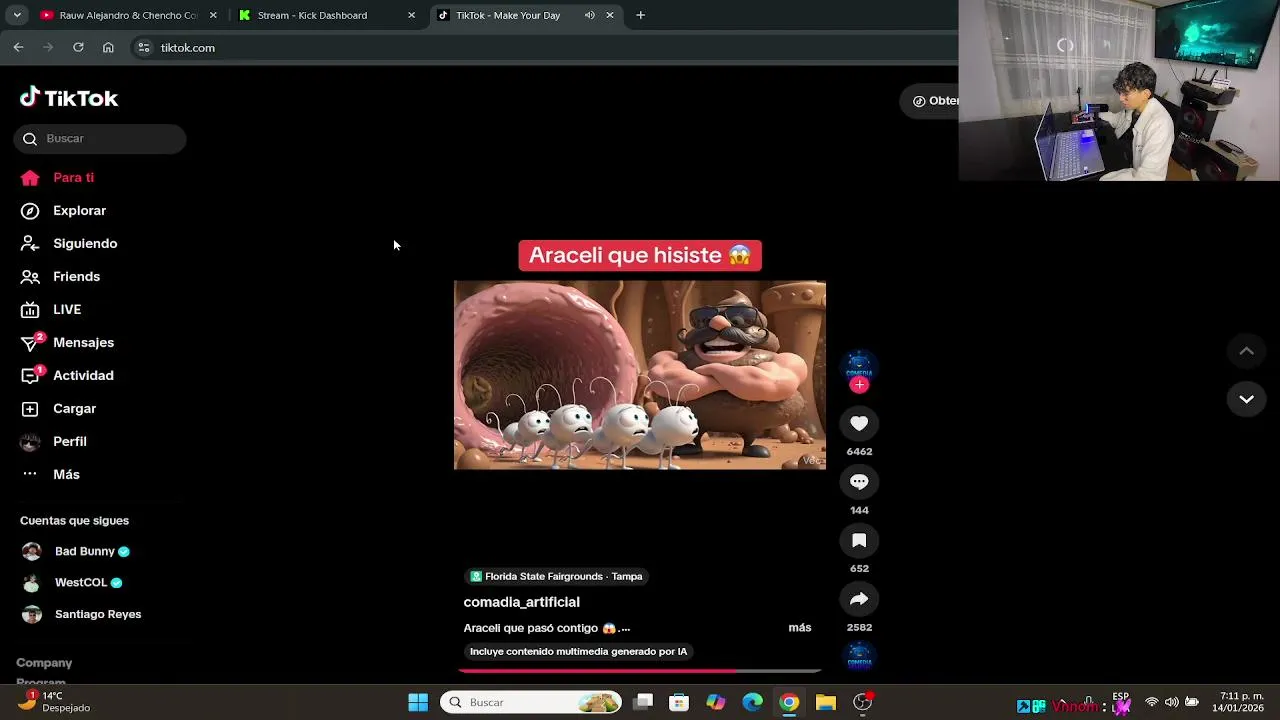Image resolution: width=1280 pixels, height=720 pixels.
Task: Reload the current page
Action: [x=78, y=47]
